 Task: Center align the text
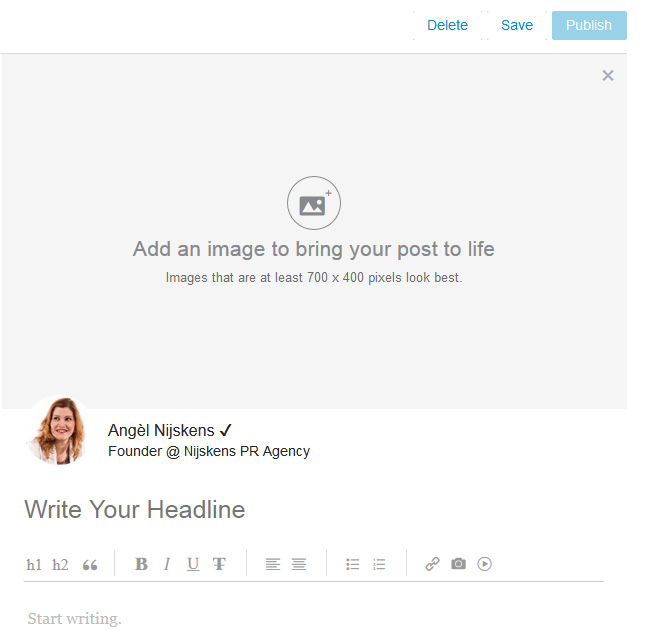tap(298, 564)
